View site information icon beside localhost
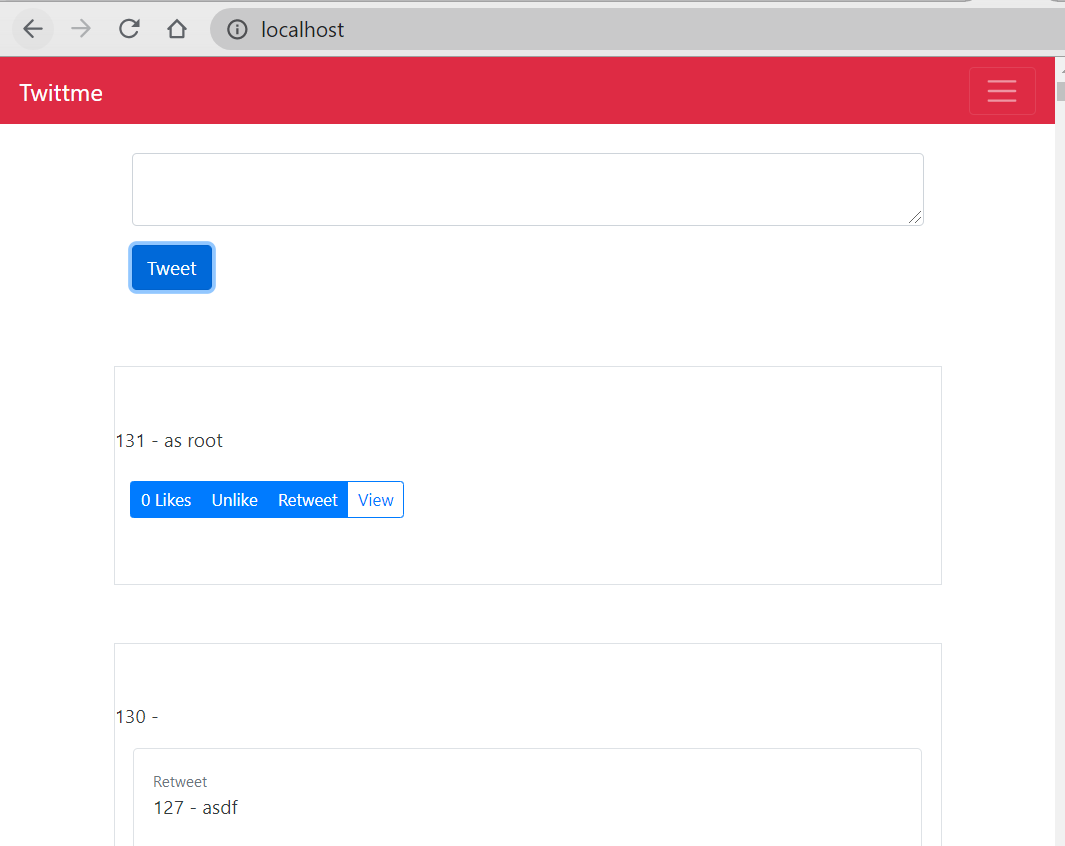Viewport: 1065px width, 846px height. [x=237, y=30]
